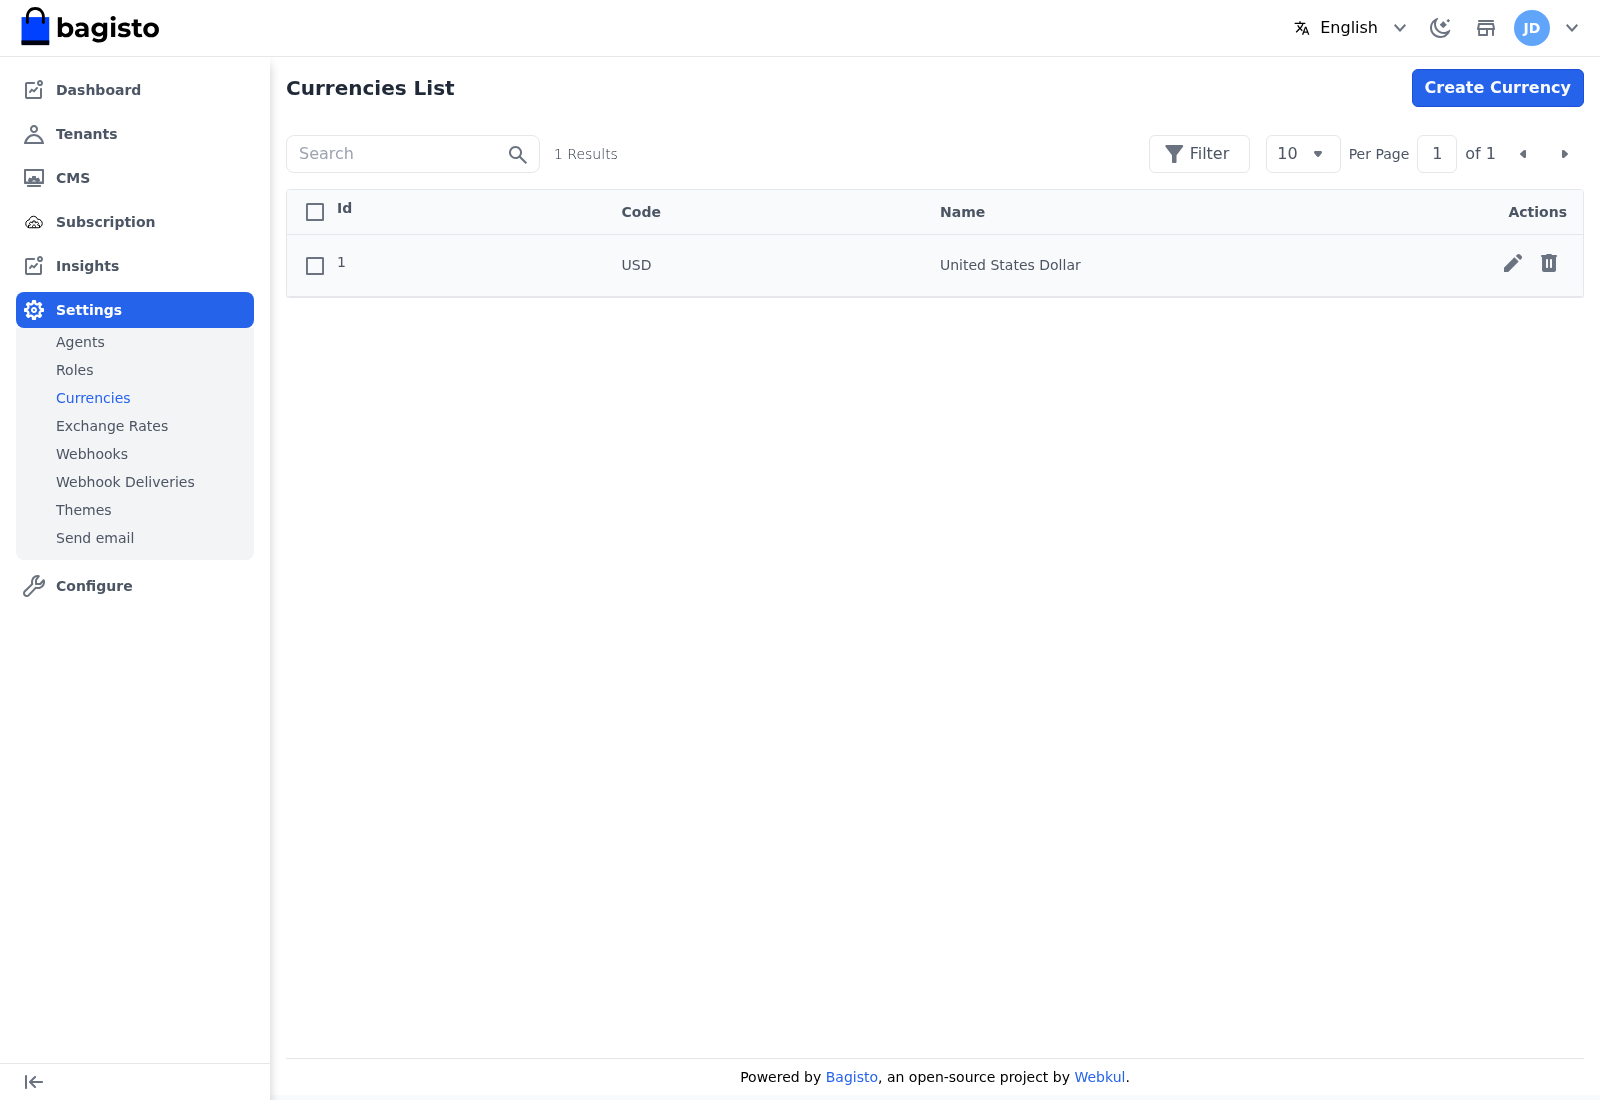Click the Dashboard sidebar icon

pos(34,90)
